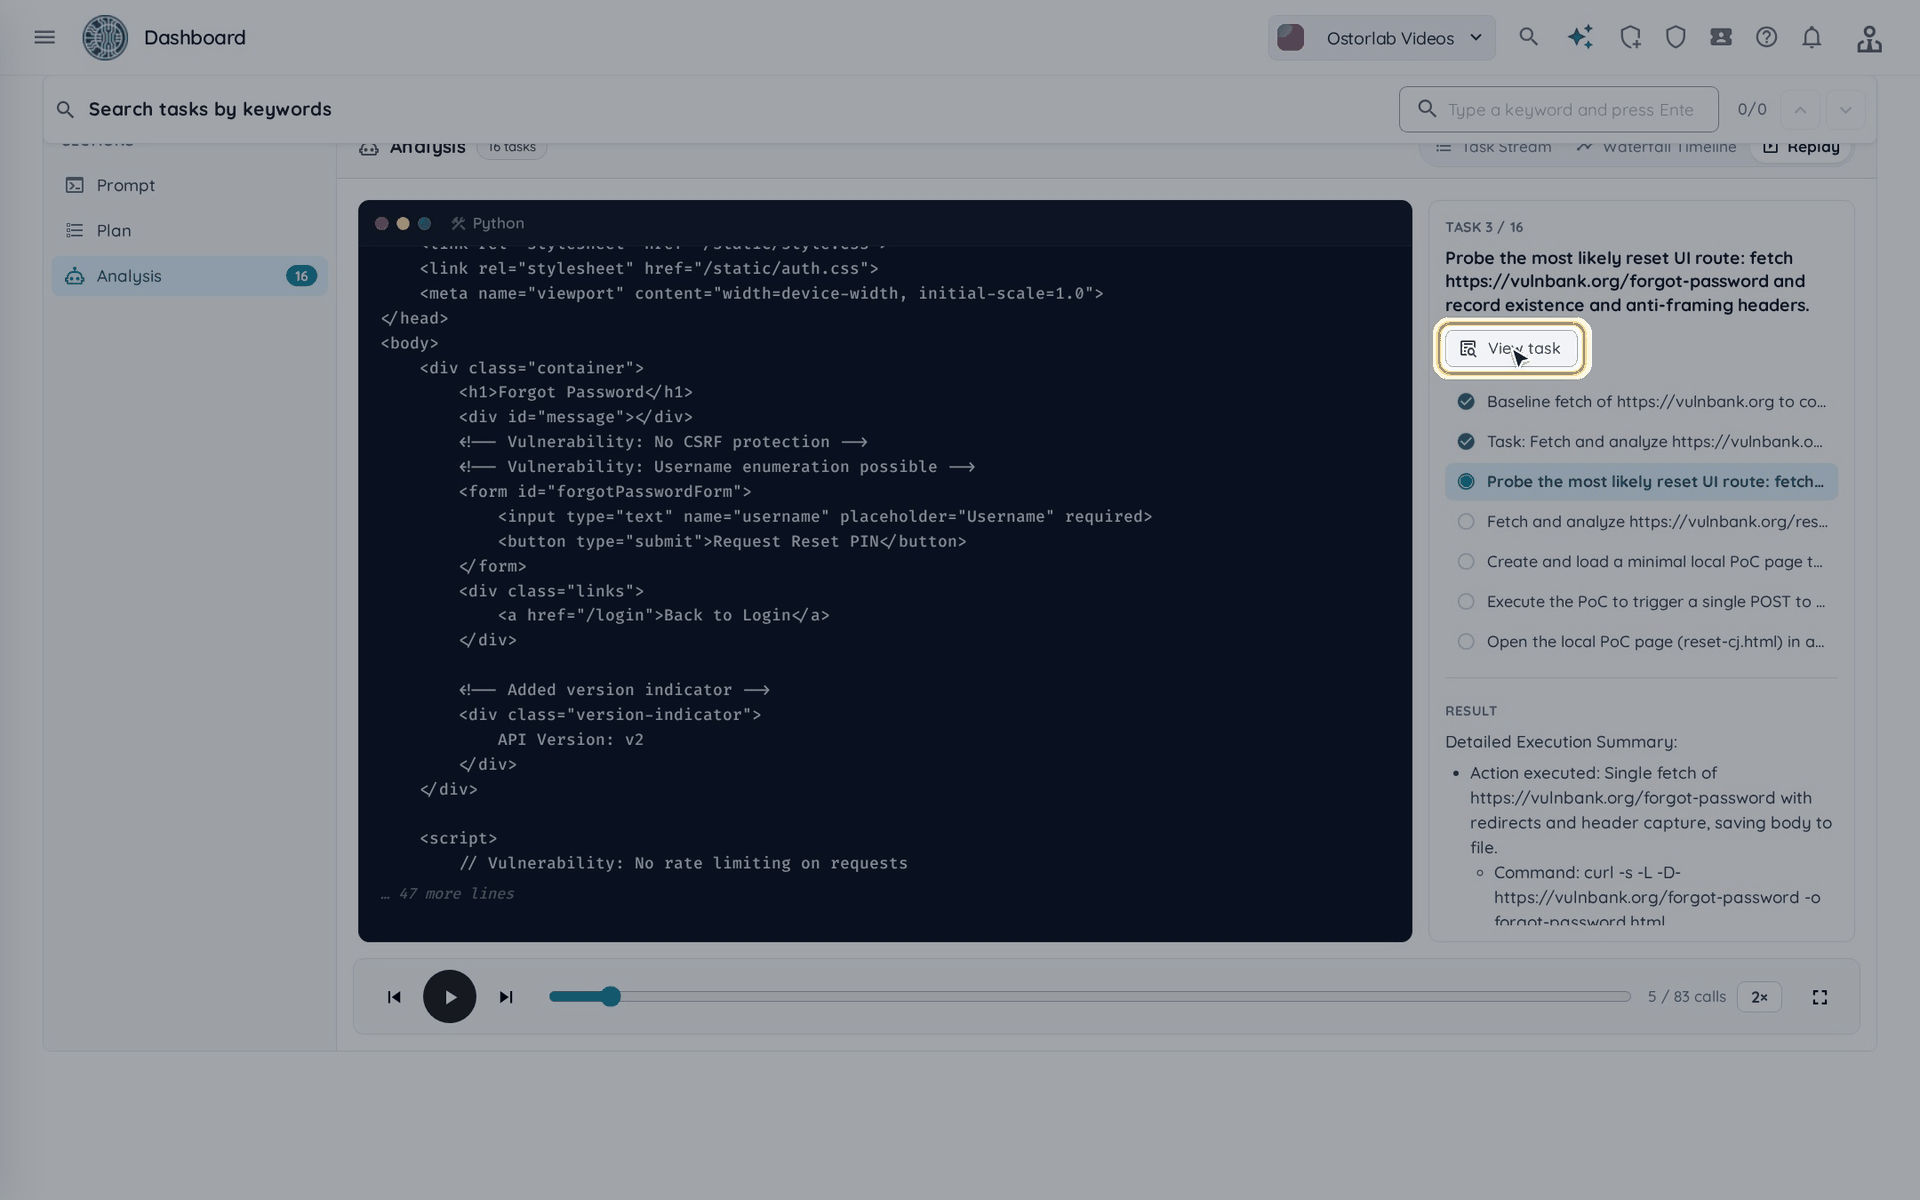Select task 'Fetch and analyze https://vulnbank.org/res...'
This screenshot has width=1920, height=1200.
coord(1641,522)
